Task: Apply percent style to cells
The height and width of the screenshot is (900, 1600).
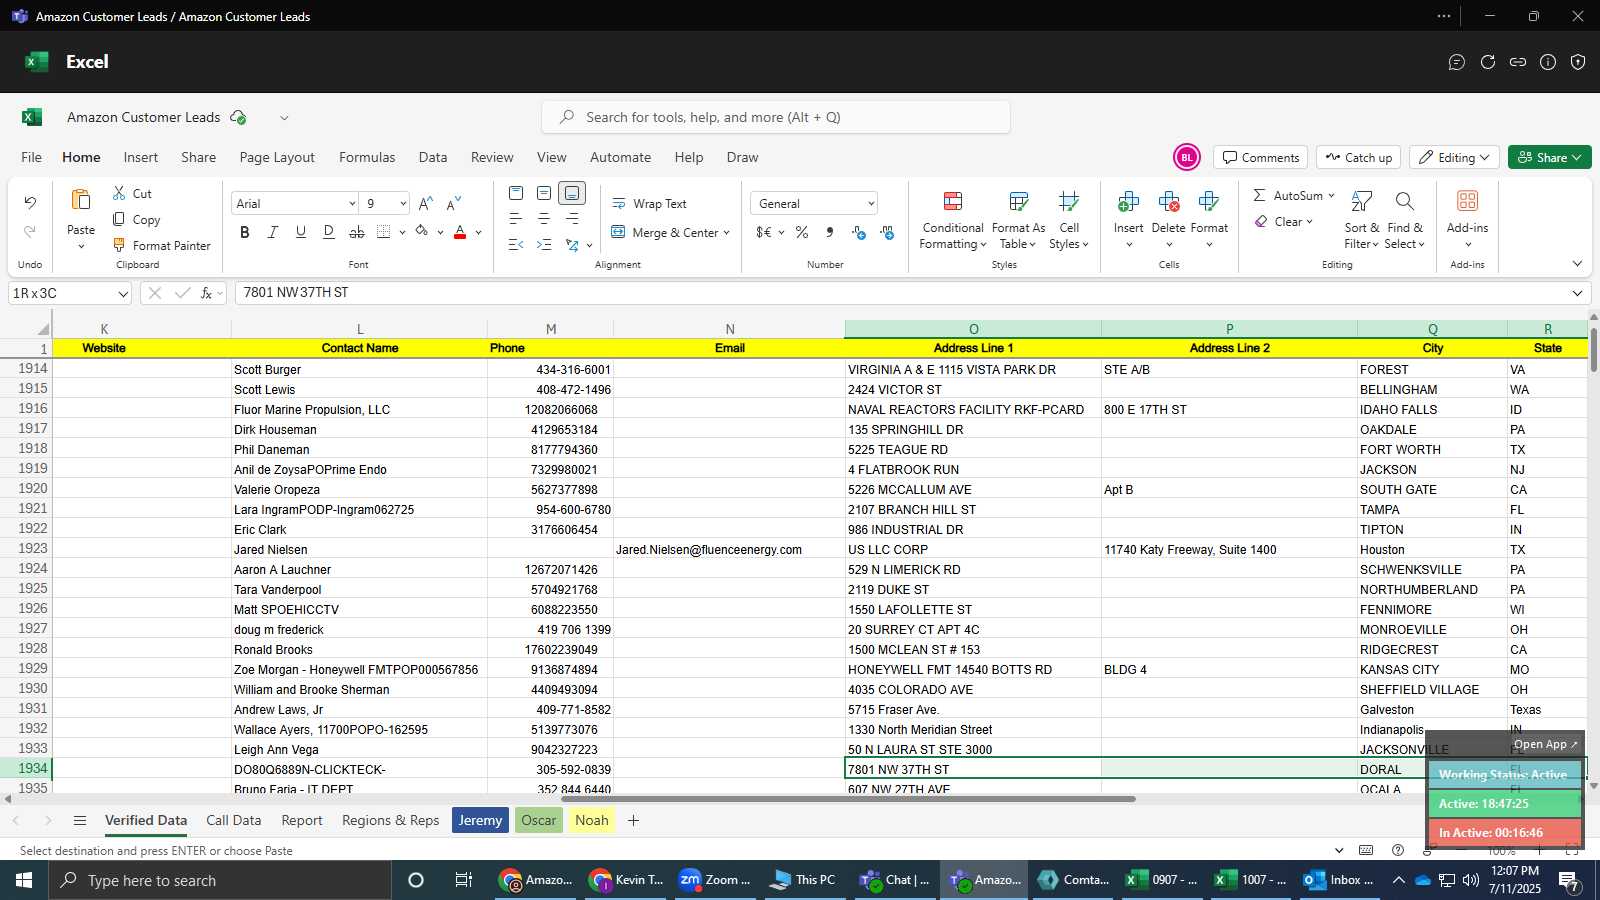Action: click(x=802, y=232)
